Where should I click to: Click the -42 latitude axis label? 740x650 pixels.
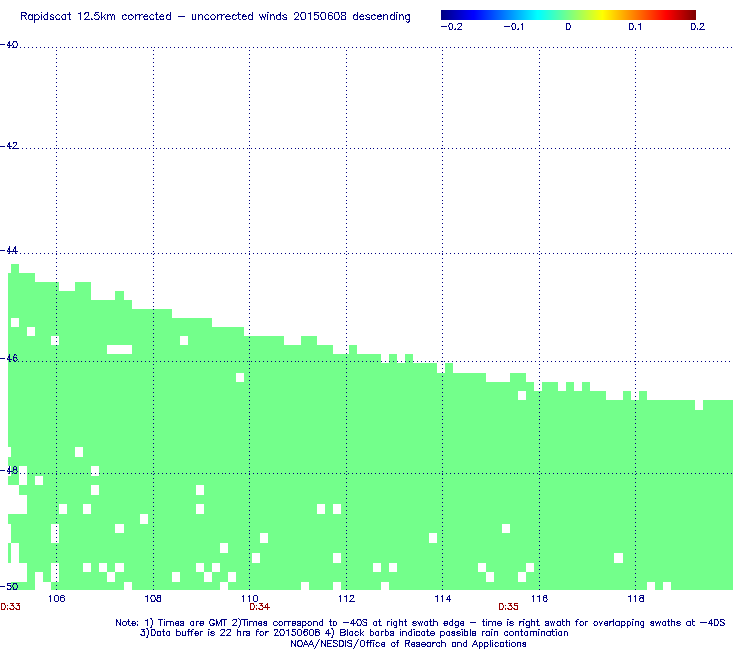pyautogui.click(x=9, y=146)
